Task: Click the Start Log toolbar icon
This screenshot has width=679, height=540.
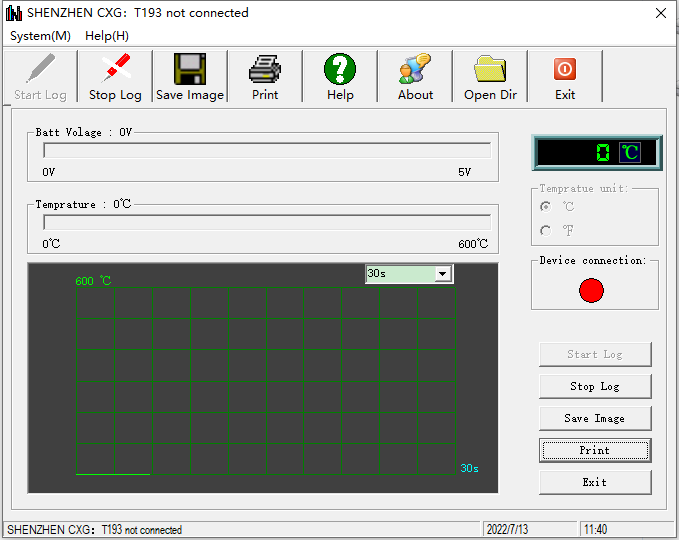Action: point(40,68)
